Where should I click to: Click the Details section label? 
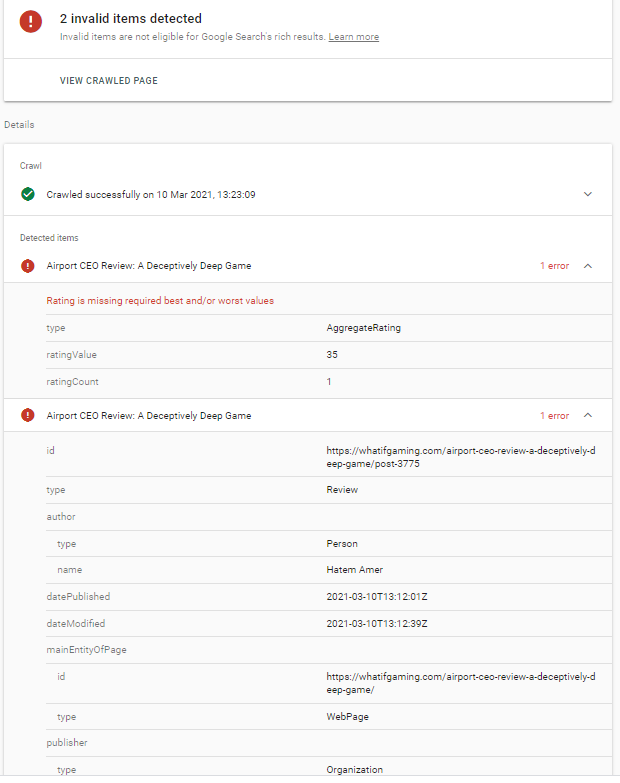(x=19, y=125)
